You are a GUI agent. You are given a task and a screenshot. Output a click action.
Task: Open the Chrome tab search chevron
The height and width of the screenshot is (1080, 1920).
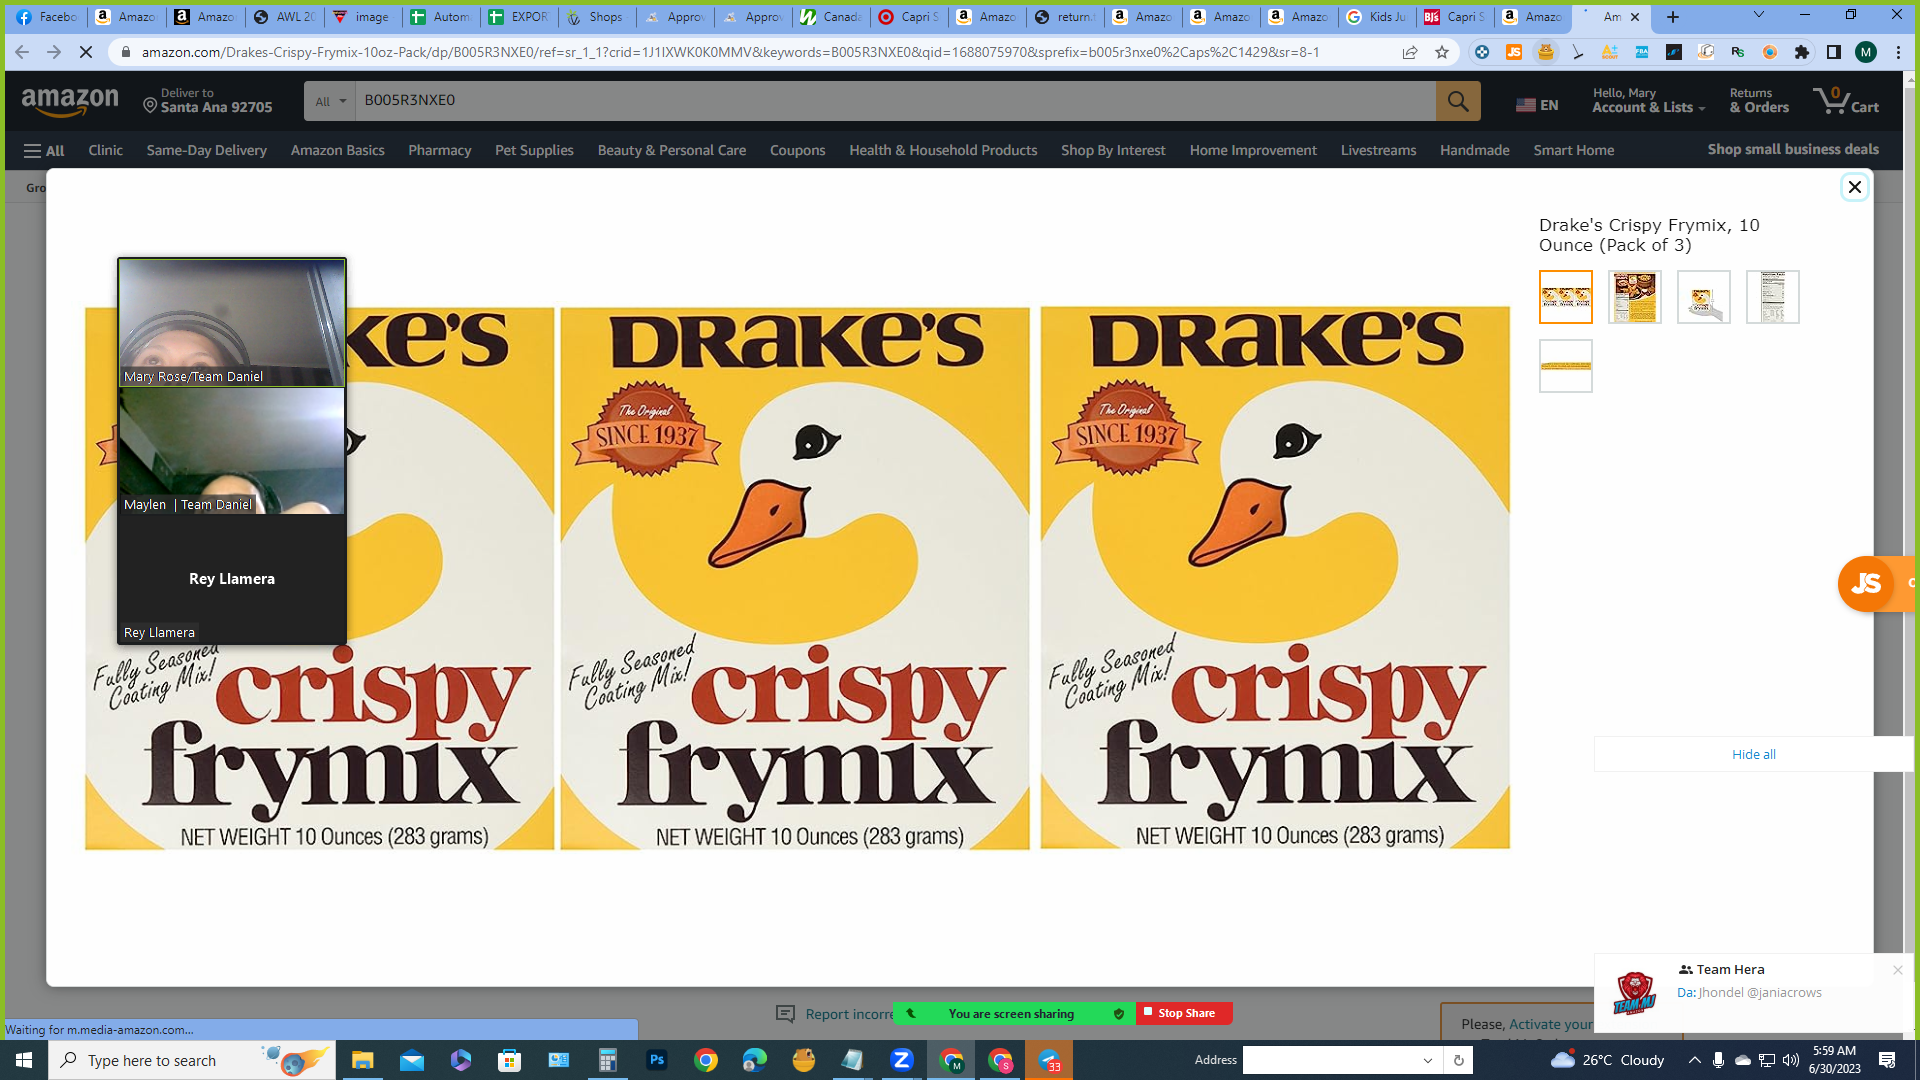point(1759,15)
